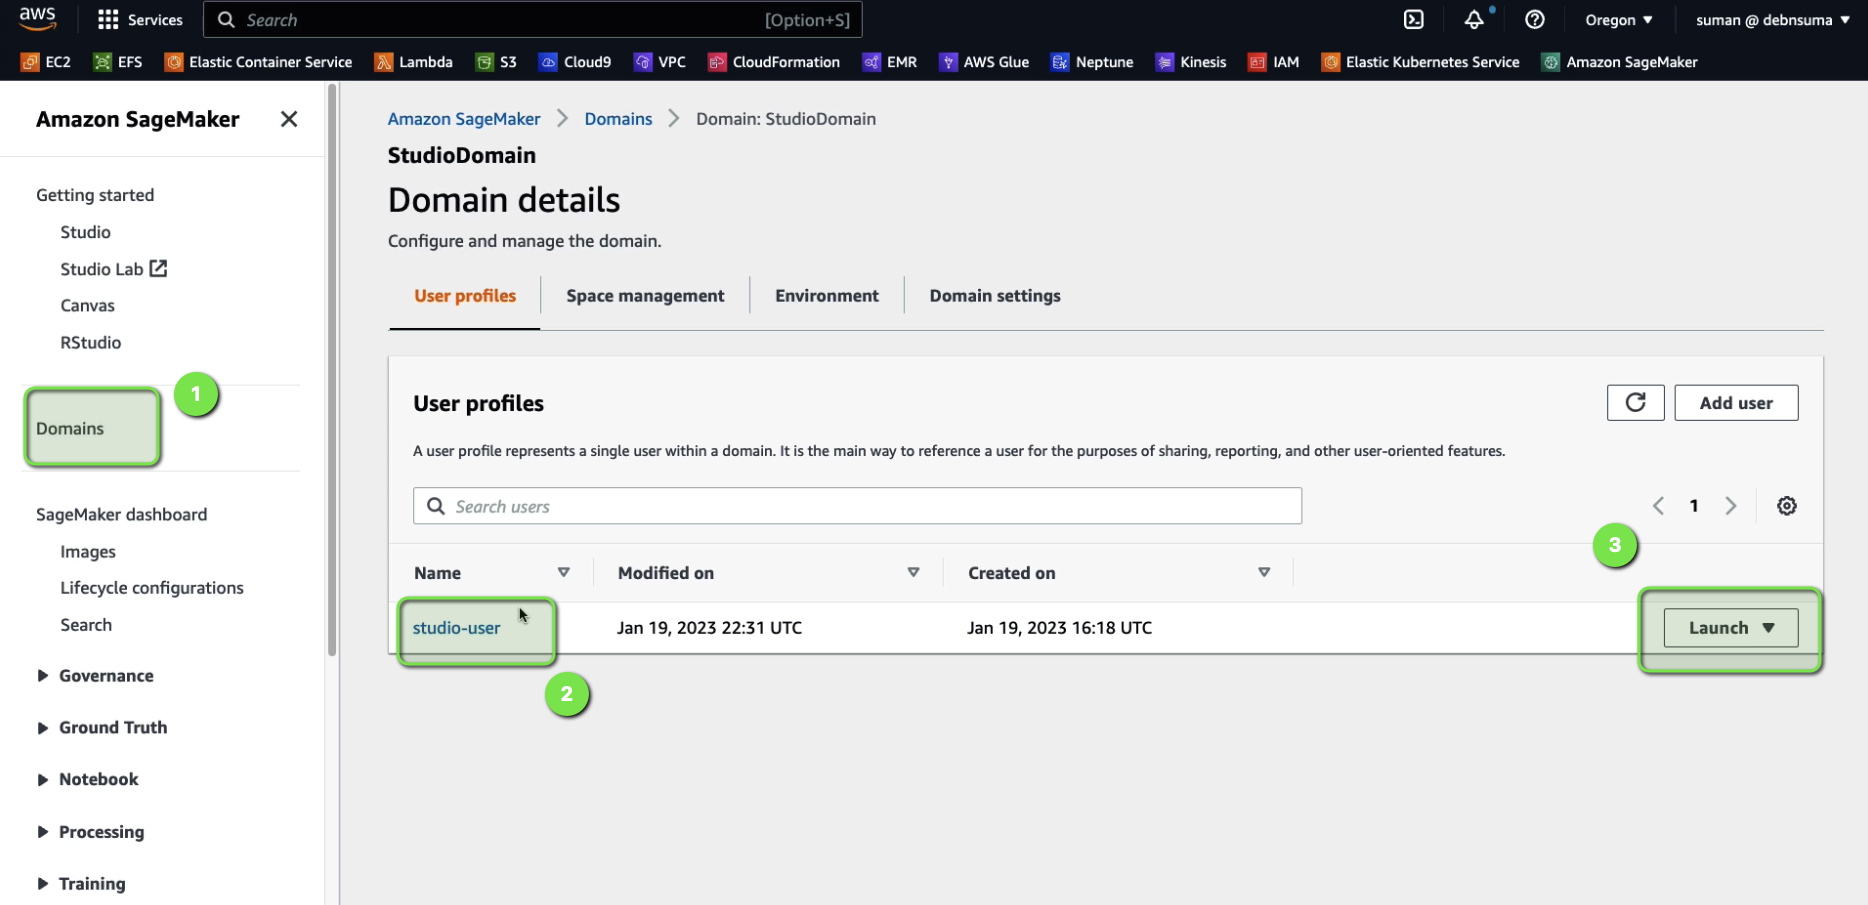Expand the Ground Truth section
Viewport: 1868px width, 905px height.
coord(102,728)
